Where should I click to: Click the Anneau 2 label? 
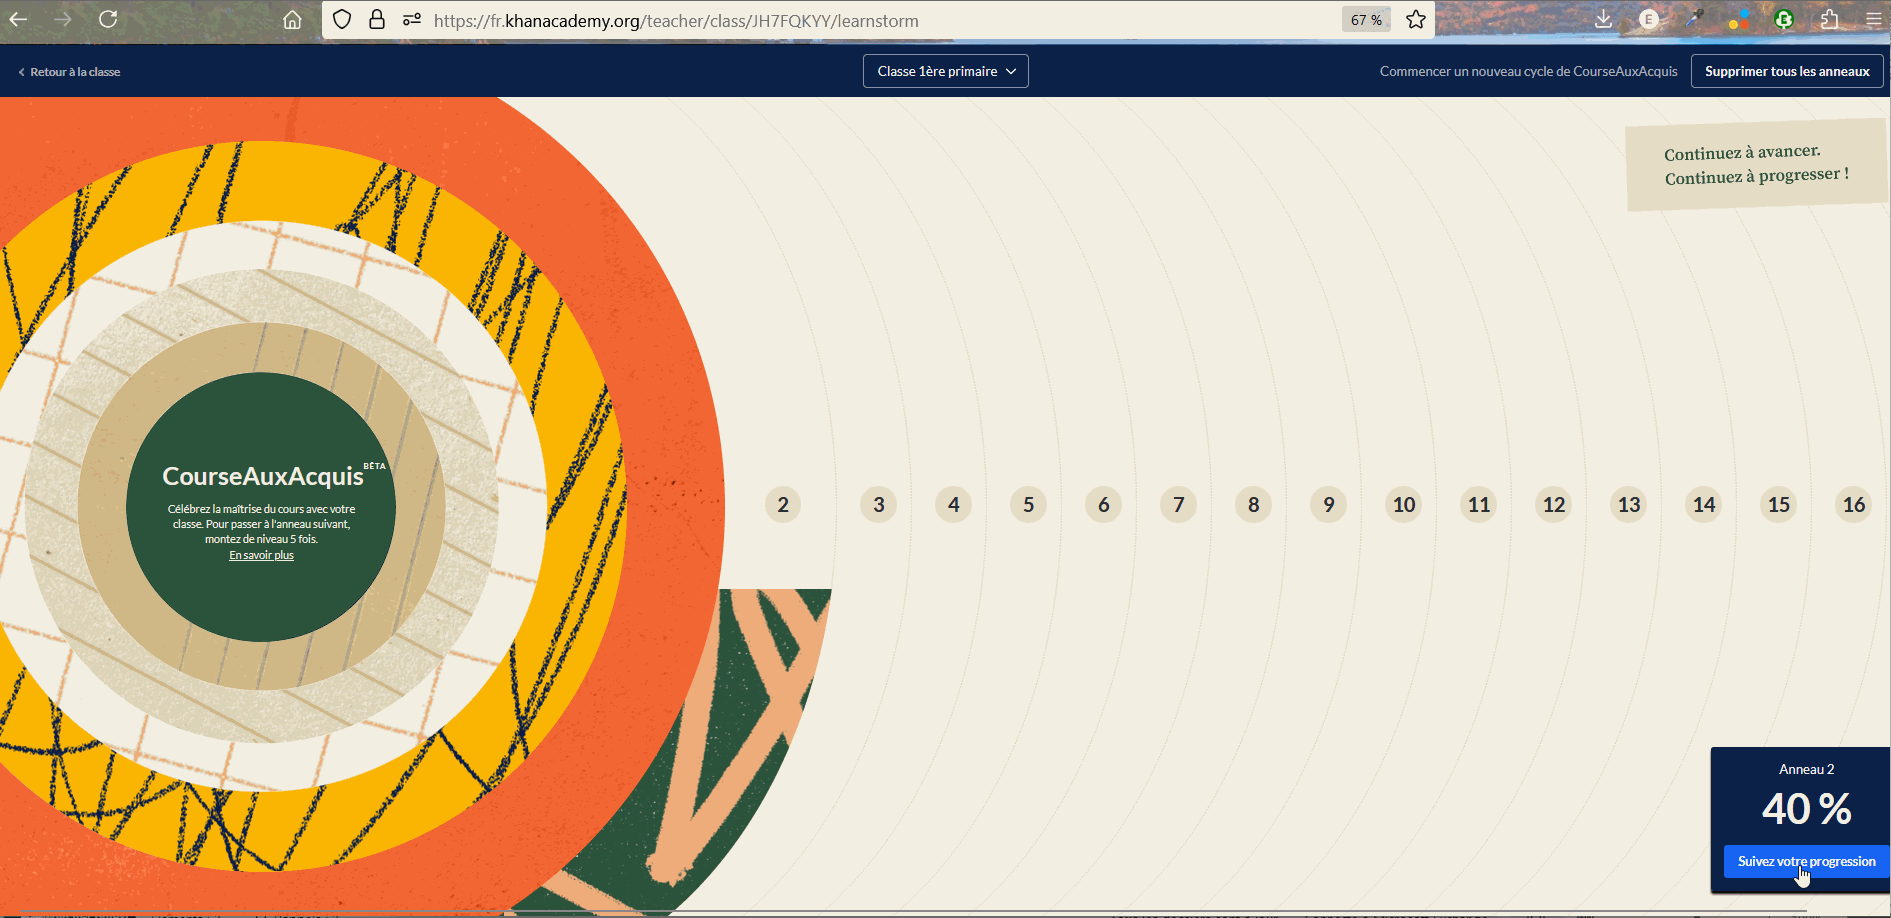[x=1806, y=769]
